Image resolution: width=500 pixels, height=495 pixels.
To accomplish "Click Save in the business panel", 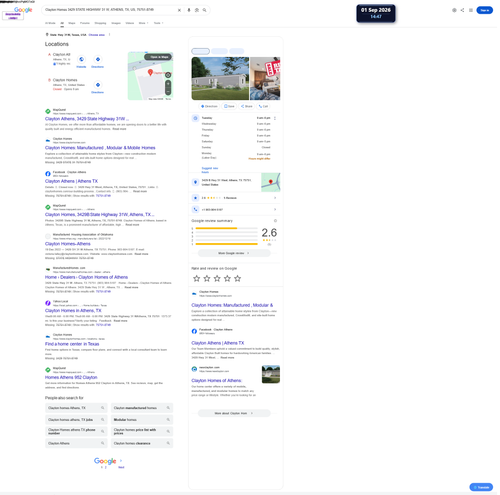I will click(229, 106).
